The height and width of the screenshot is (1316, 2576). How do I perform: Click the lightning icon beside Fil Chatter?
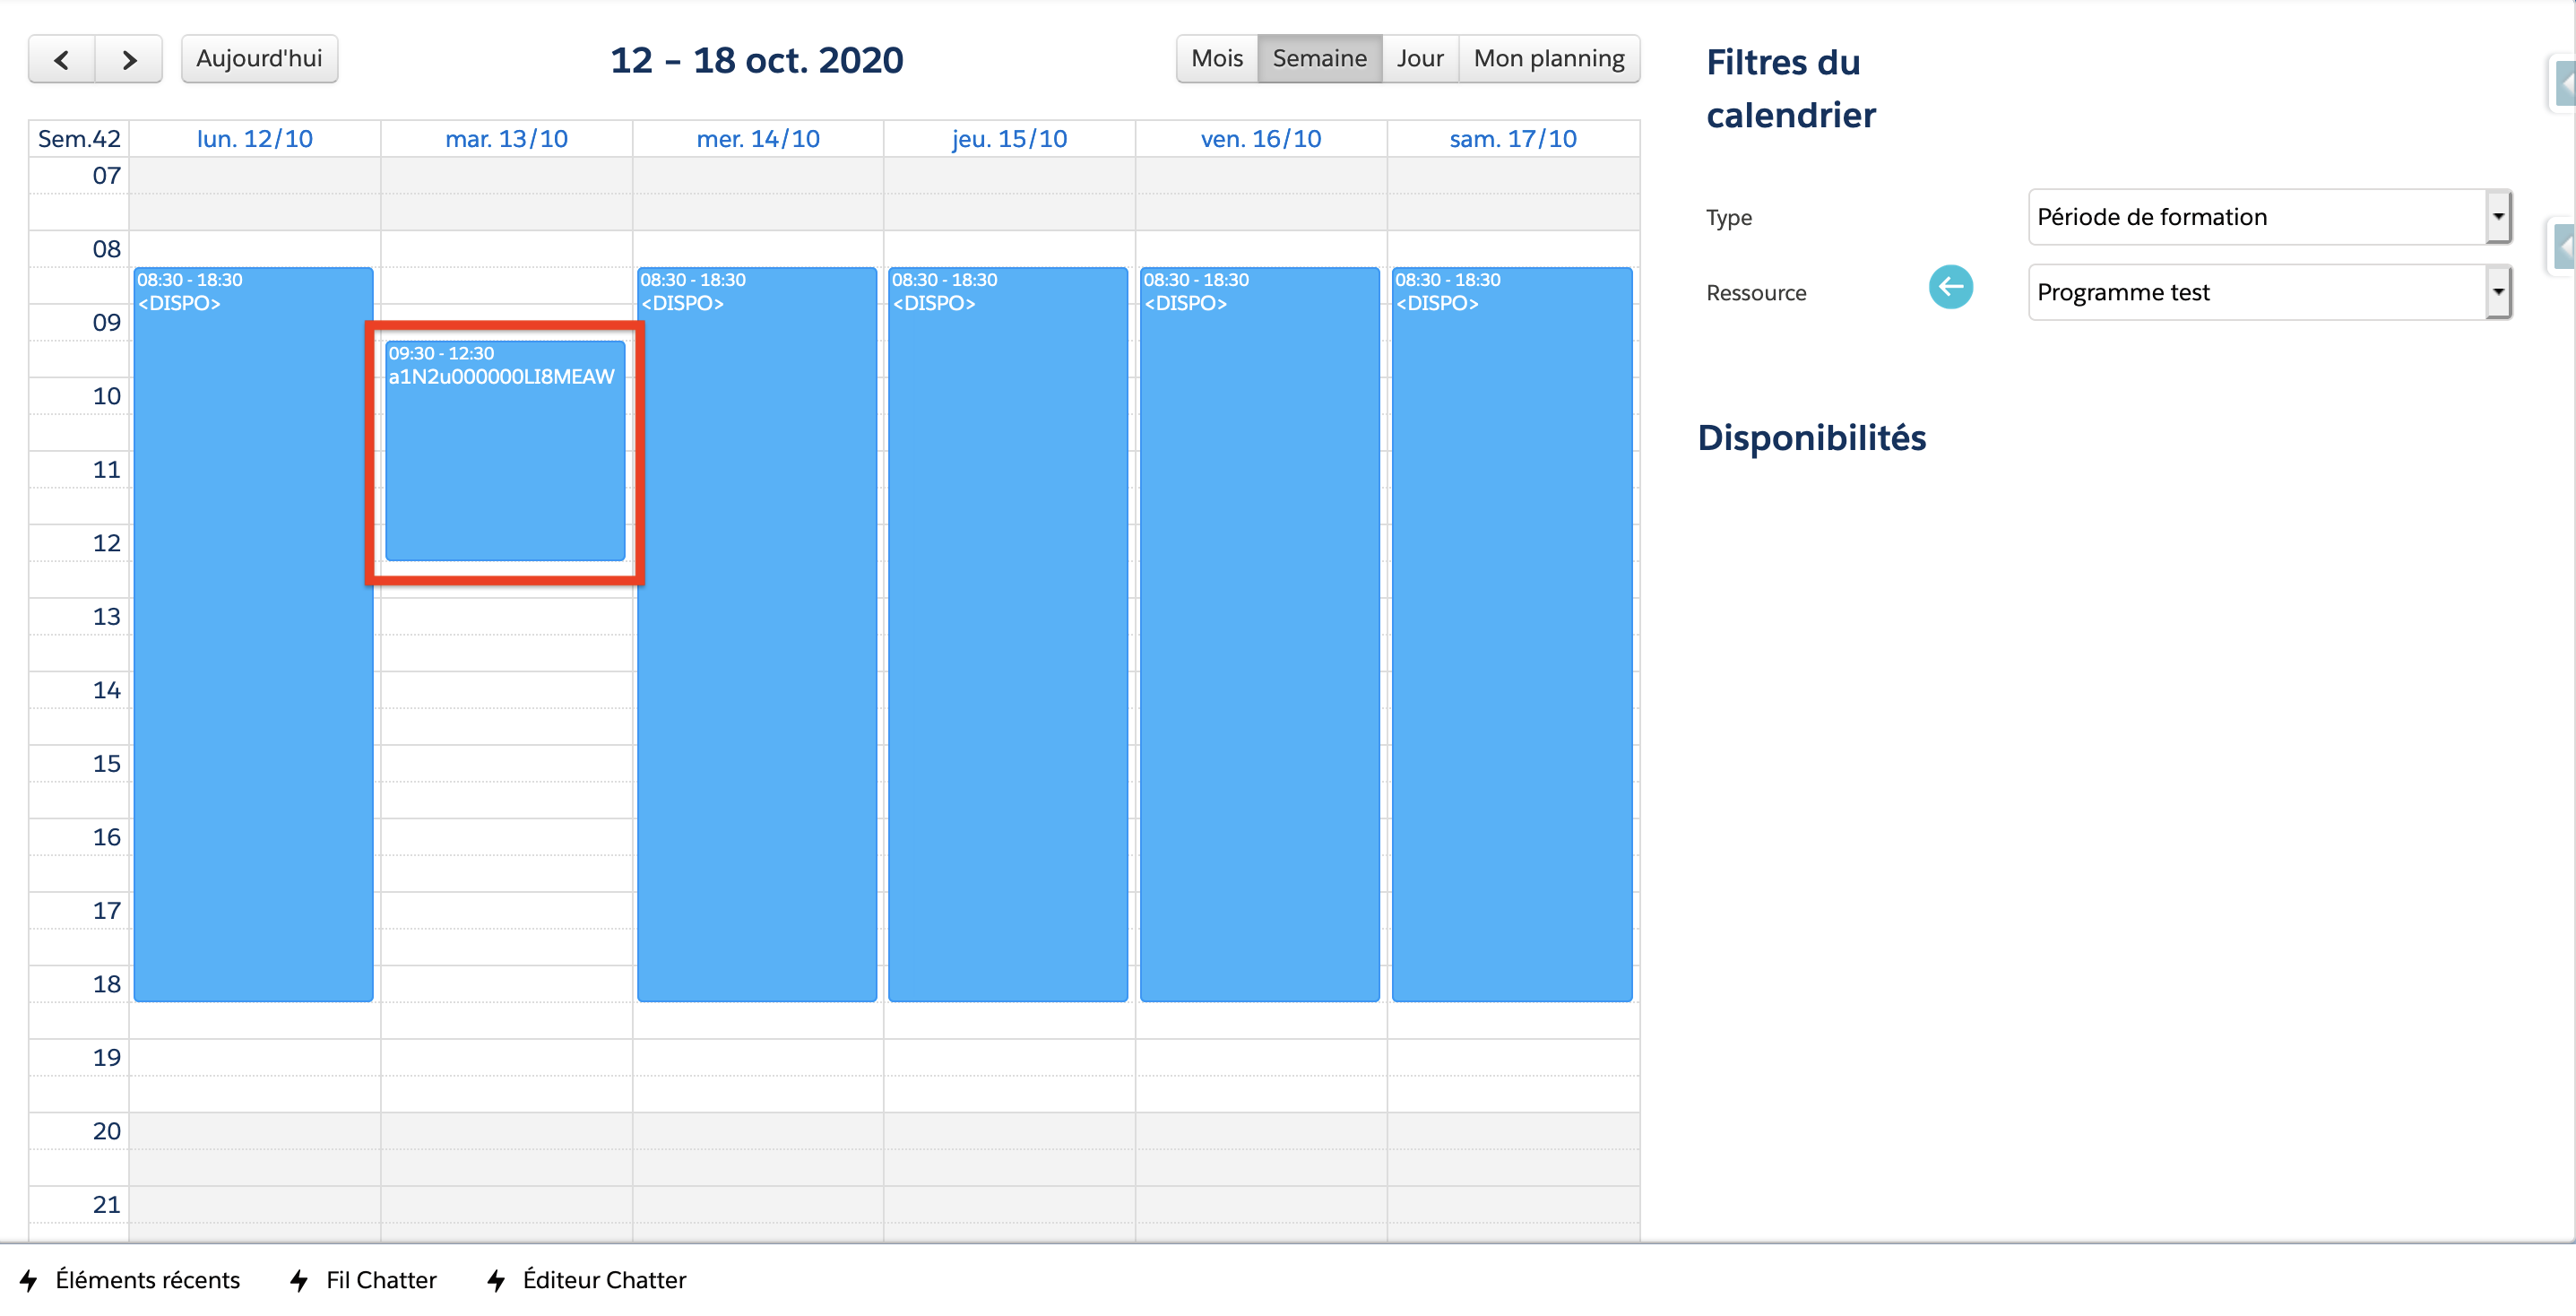(298, 1280)
